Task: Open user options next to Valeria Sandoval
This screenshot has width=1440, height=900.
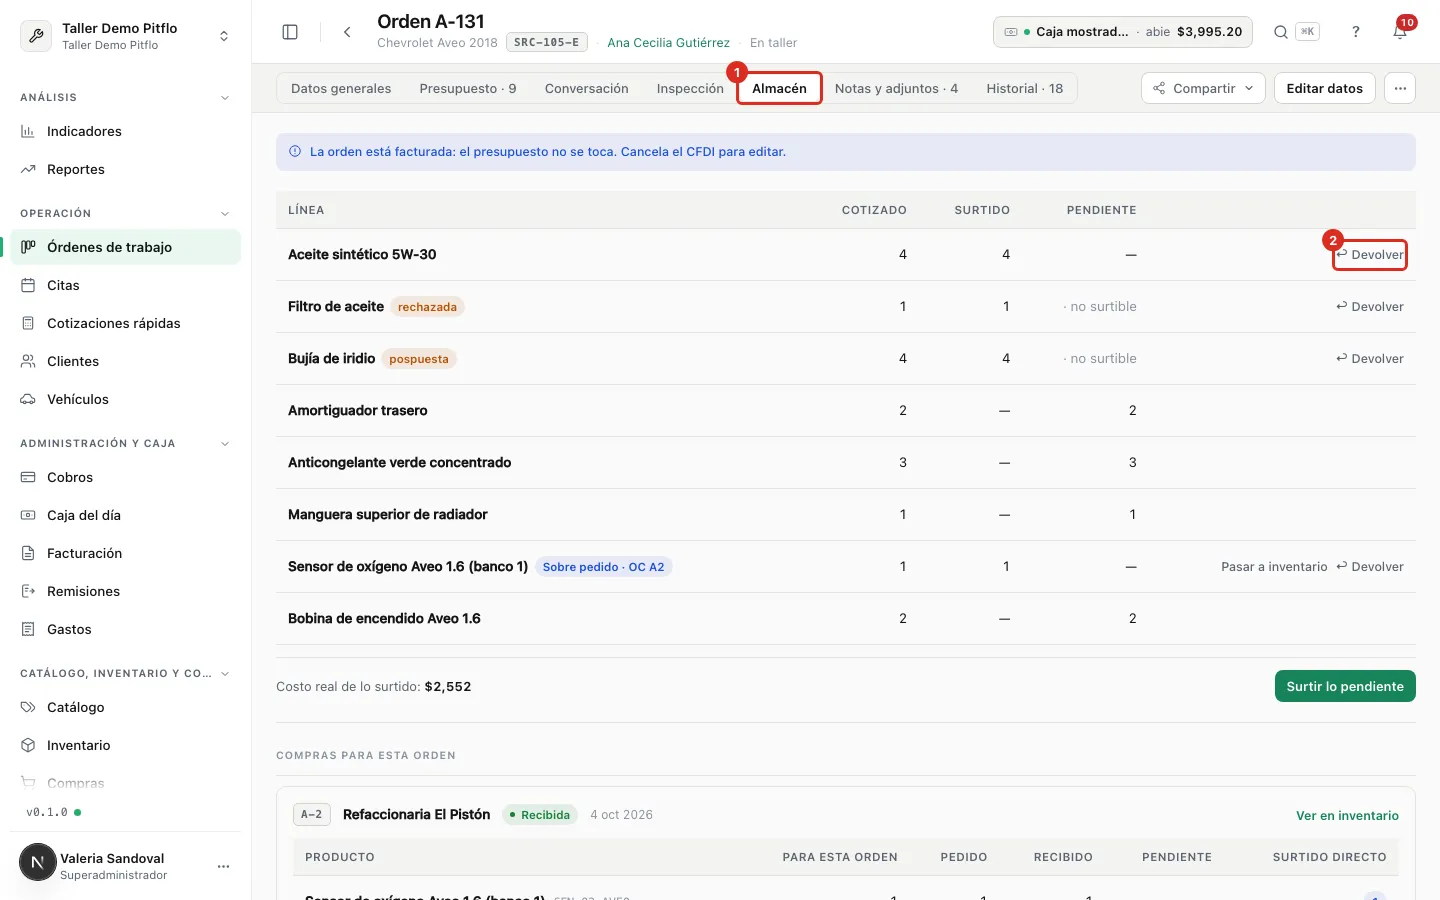Action: [x=223, y=866]
